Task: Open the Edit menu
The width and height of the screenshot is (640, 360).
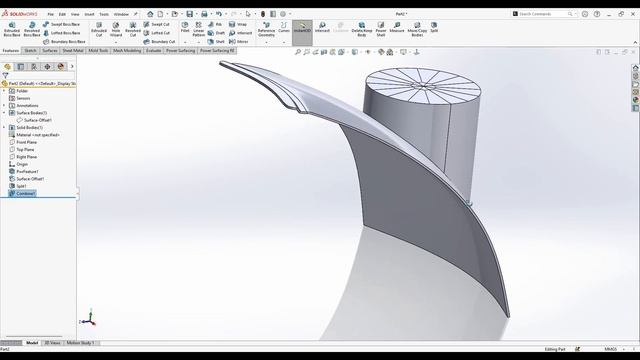Action: pos(62,14)
